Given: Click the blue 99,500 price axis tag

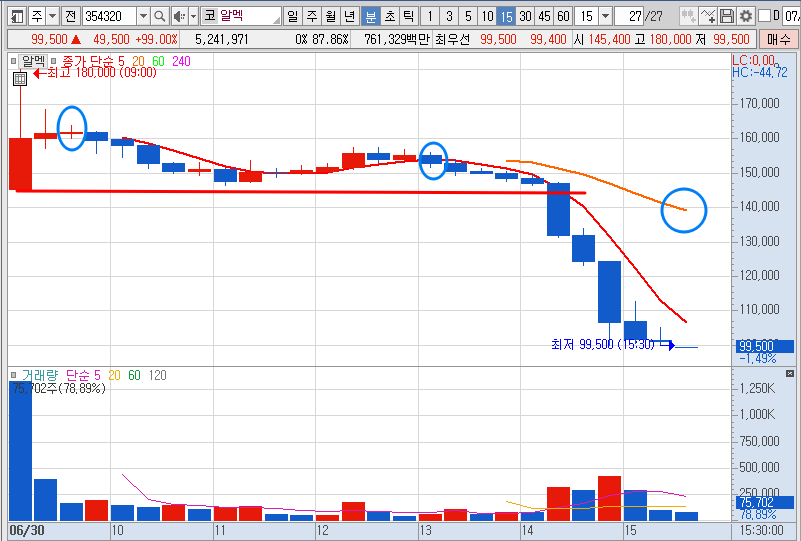Looking at the screenshot, I should point(765,346).
